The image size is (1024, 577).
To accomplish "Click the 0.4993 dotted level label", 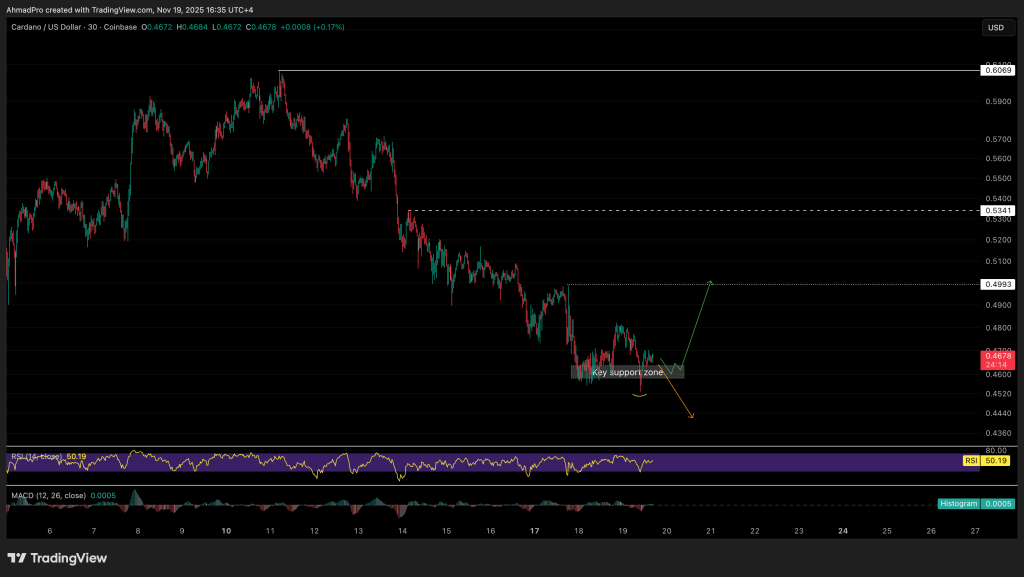I will tap(995, 285).
